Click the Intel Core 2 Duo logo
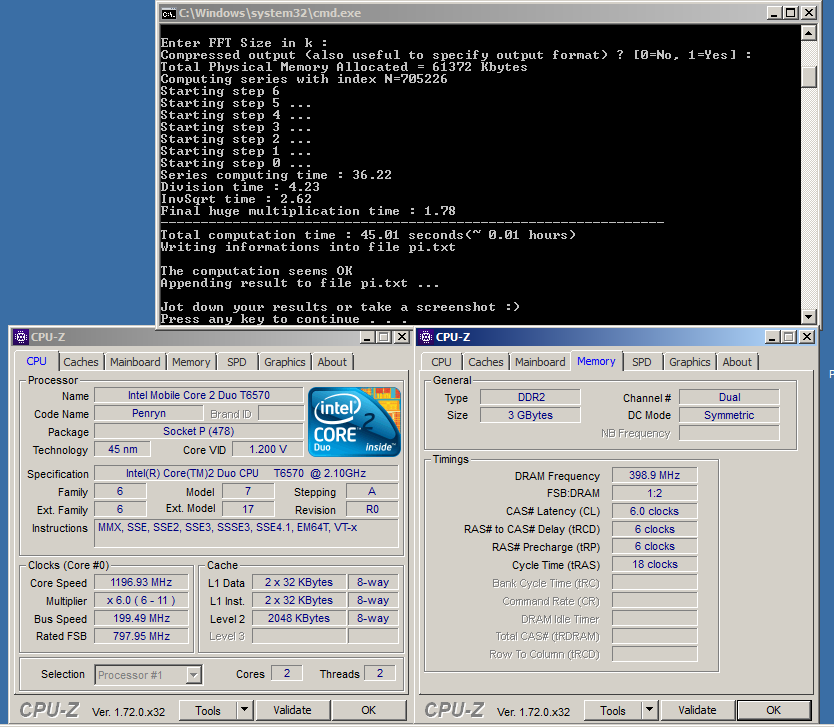The width and height of the screenshot is (834, 727). 354,422
